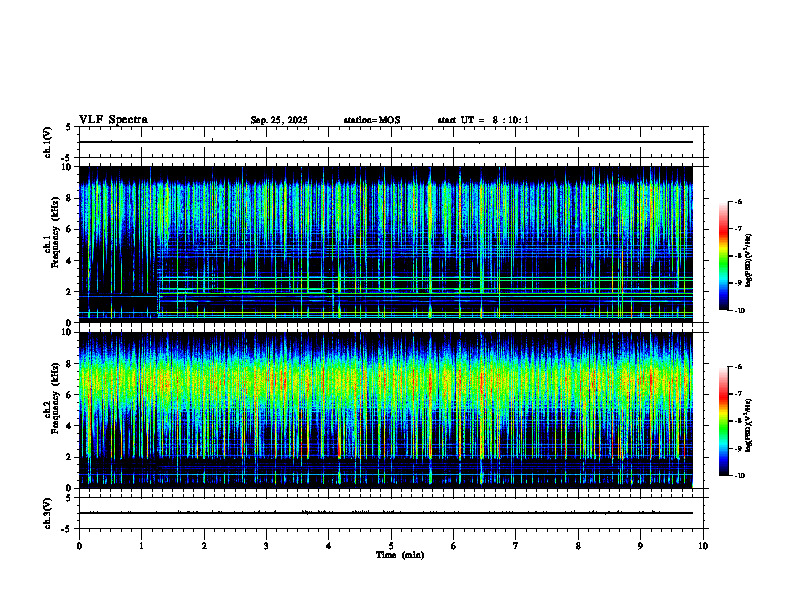Click inside the ch.1 spectrogram panel
Image resolution: width=792 pixels, height=612 pixels.
386,244
